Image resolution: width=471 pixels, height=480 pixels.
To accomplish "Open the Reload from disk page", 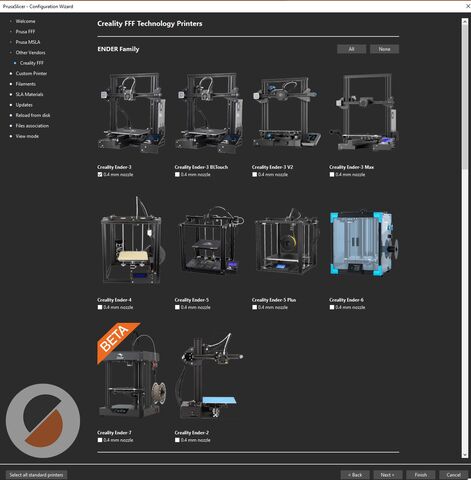I will pos(33,115).
